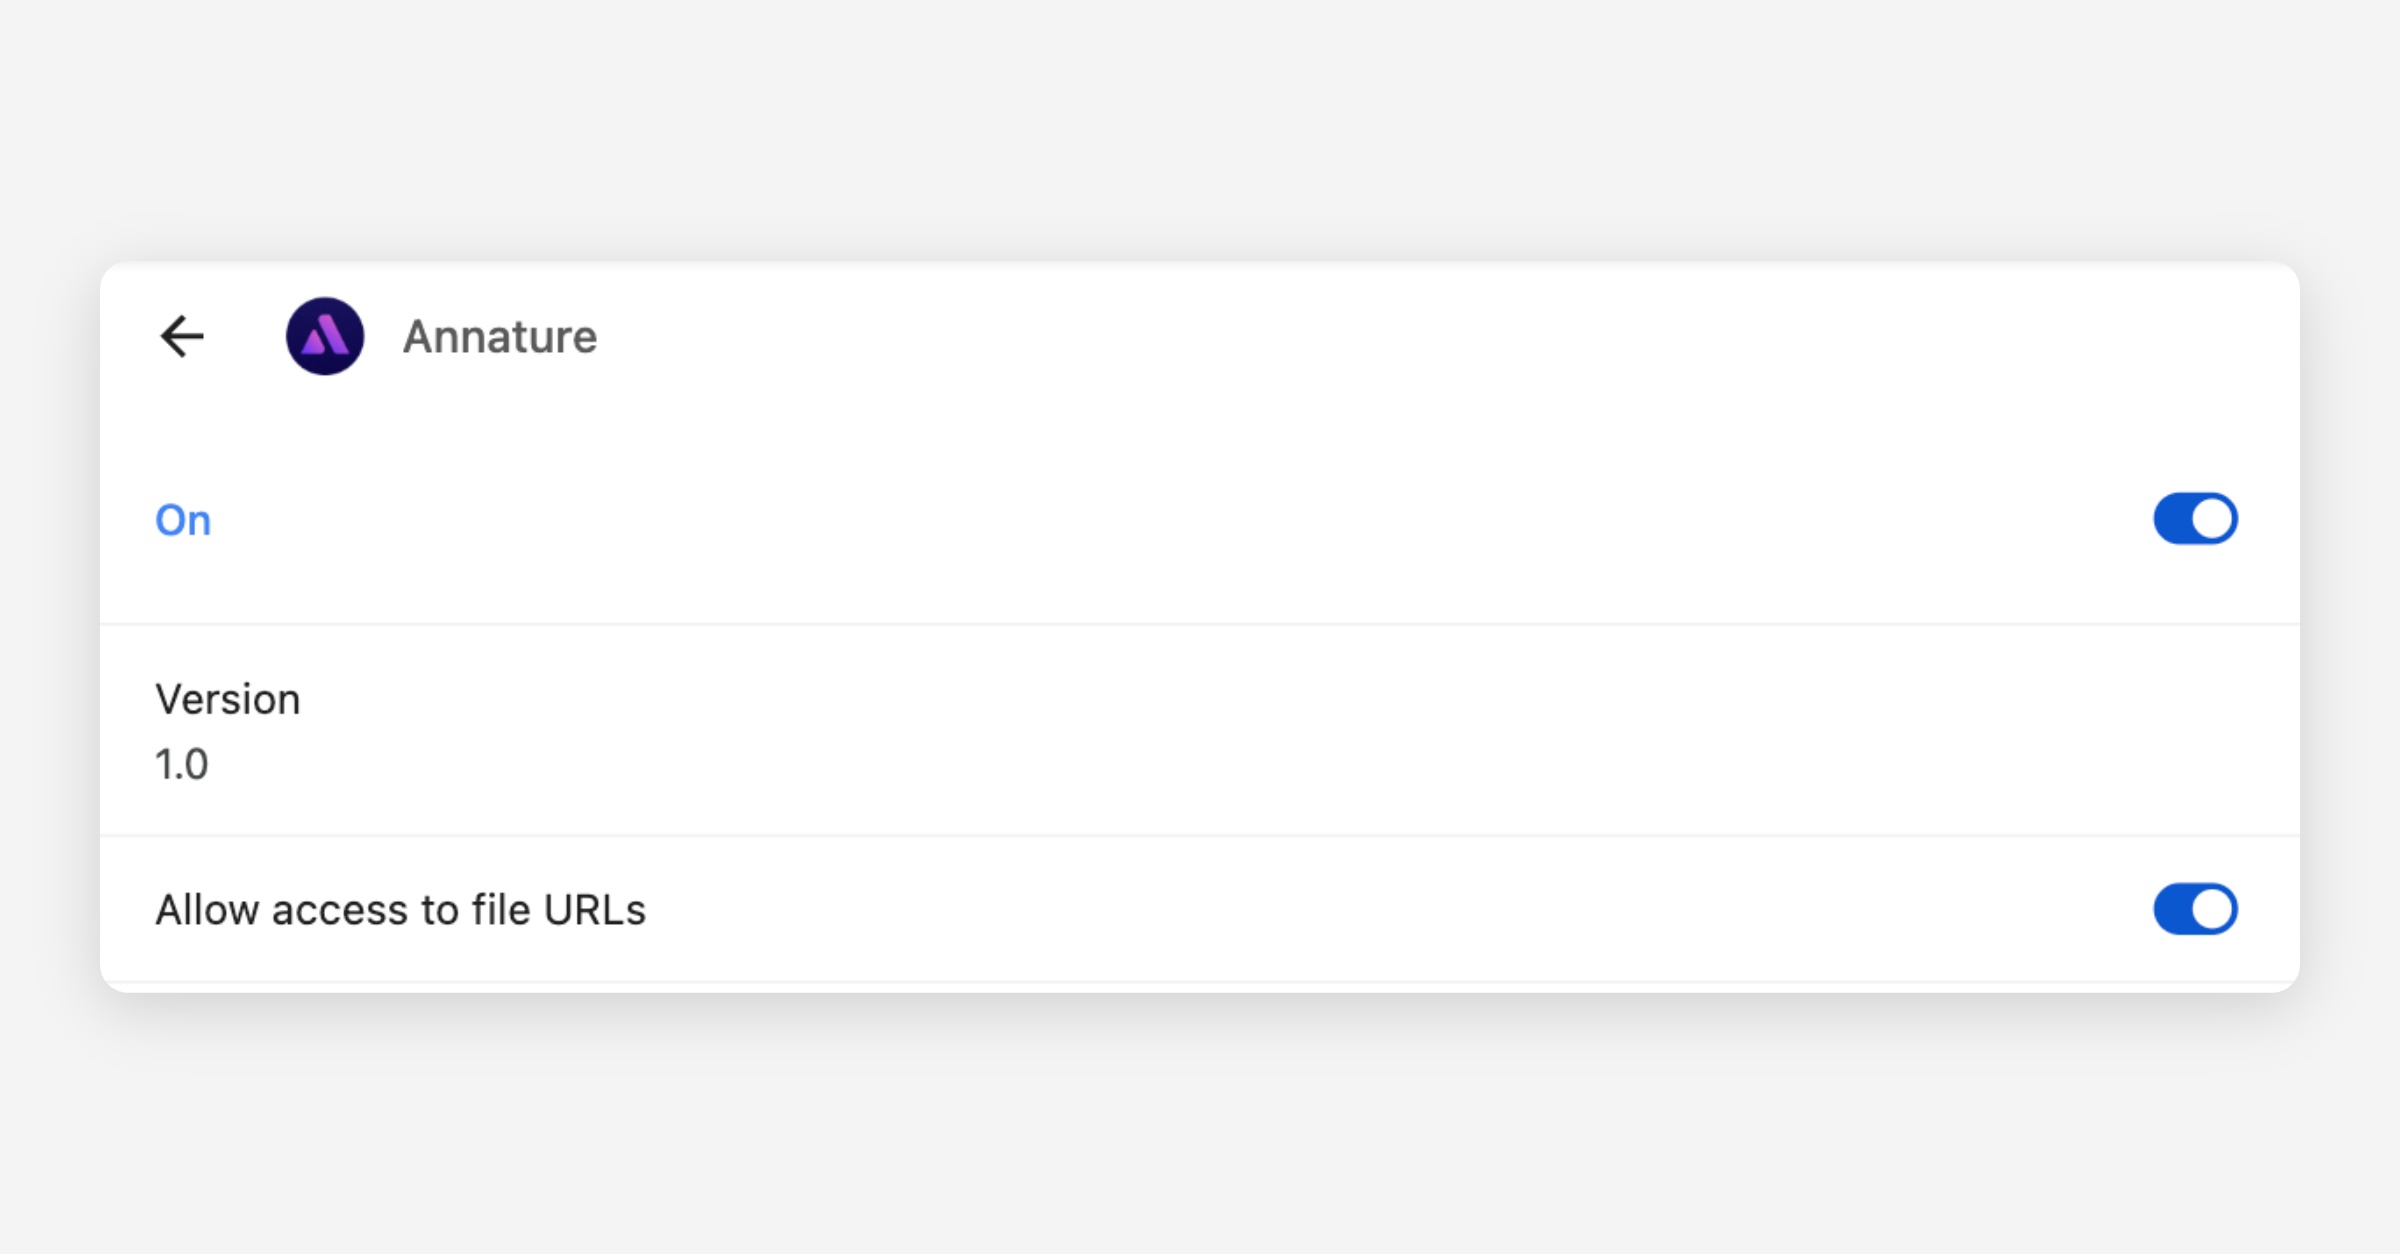Click the round dark Annature logo
Viewport: 2400px width, 1254px height.
tap(325, 336)
